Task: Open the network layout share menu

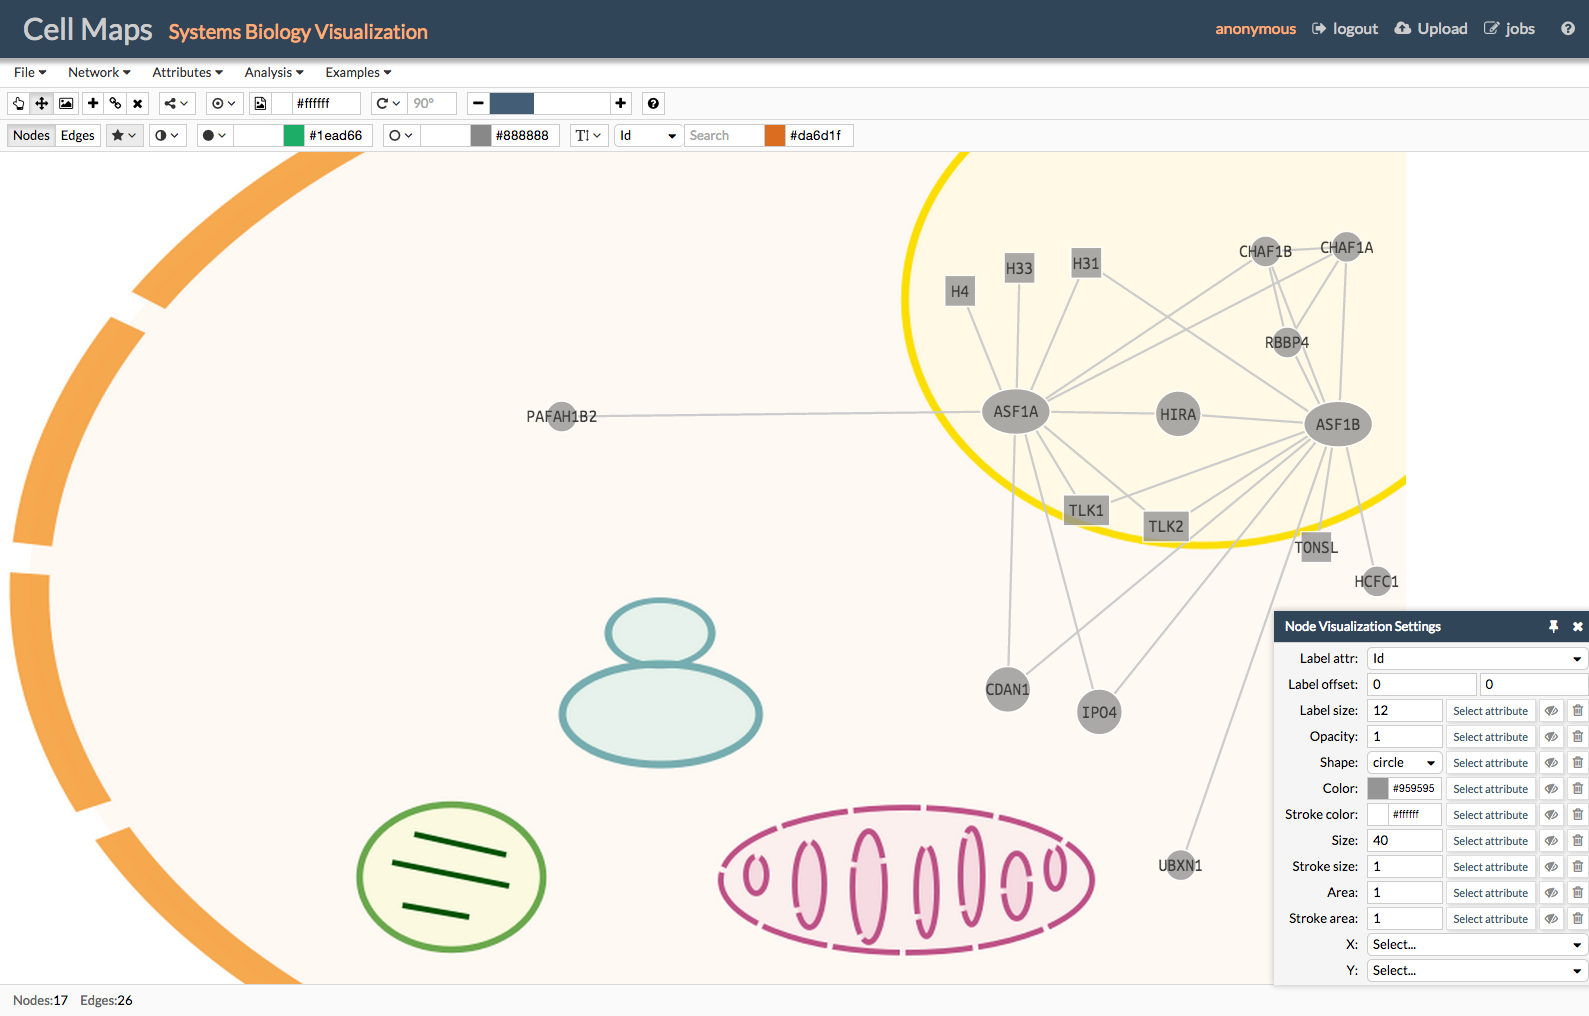Action: [x=176, y=103]
